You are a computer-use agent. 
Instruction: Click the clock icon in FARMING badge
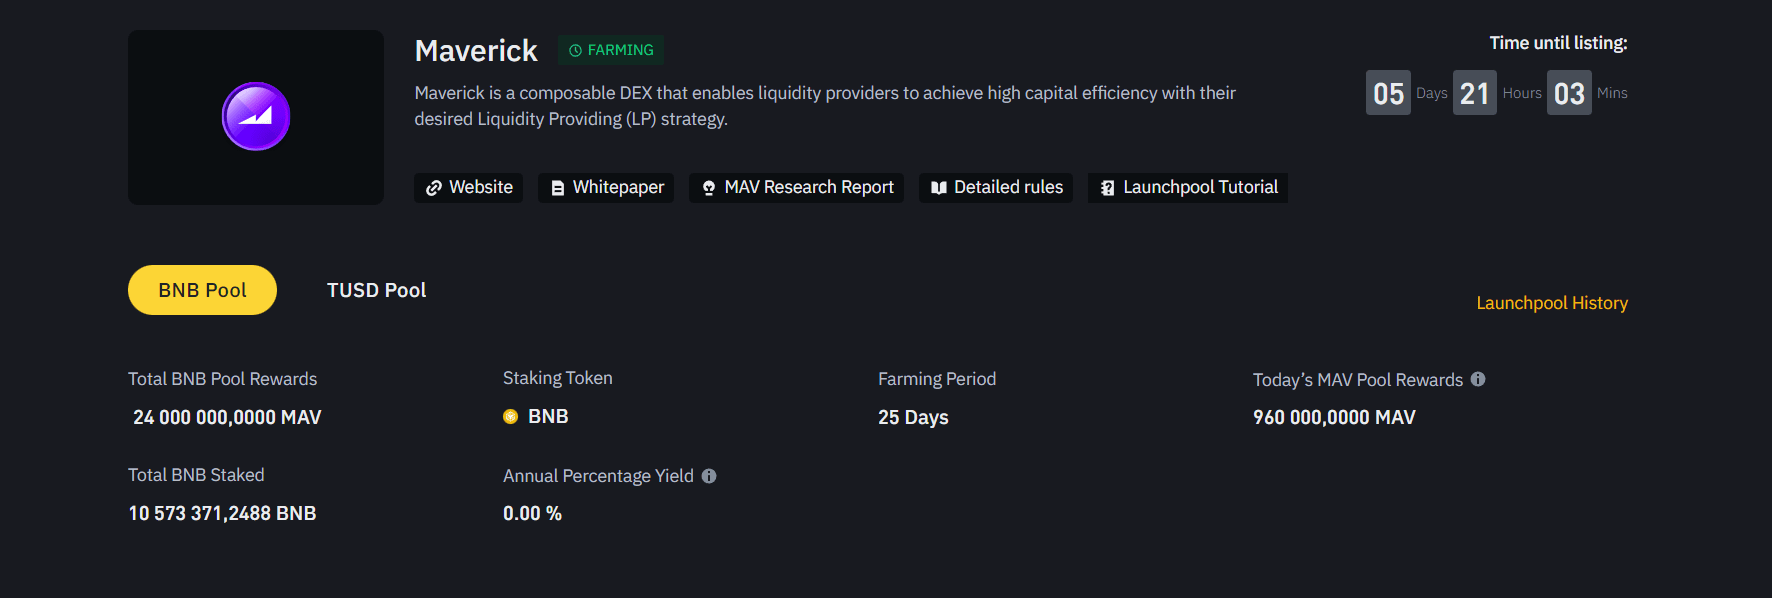pos(575,50)
